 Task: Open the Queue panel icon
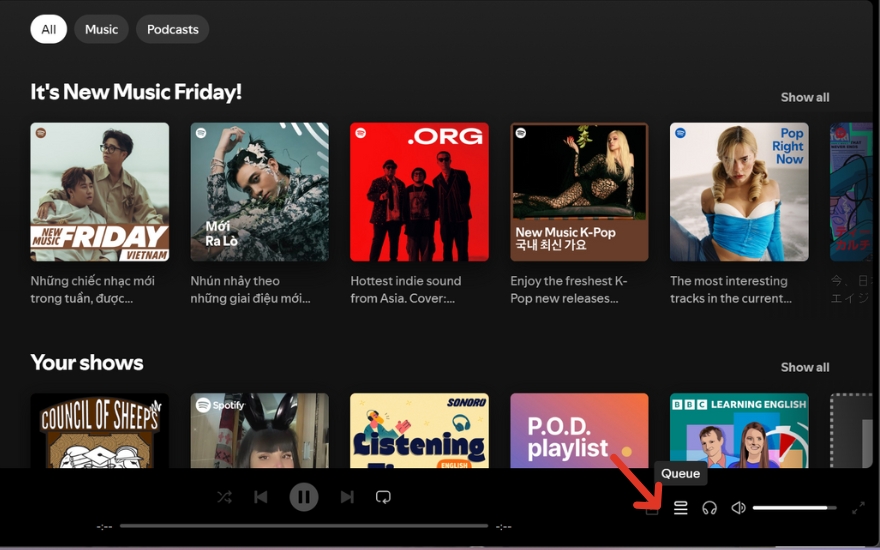680,508
